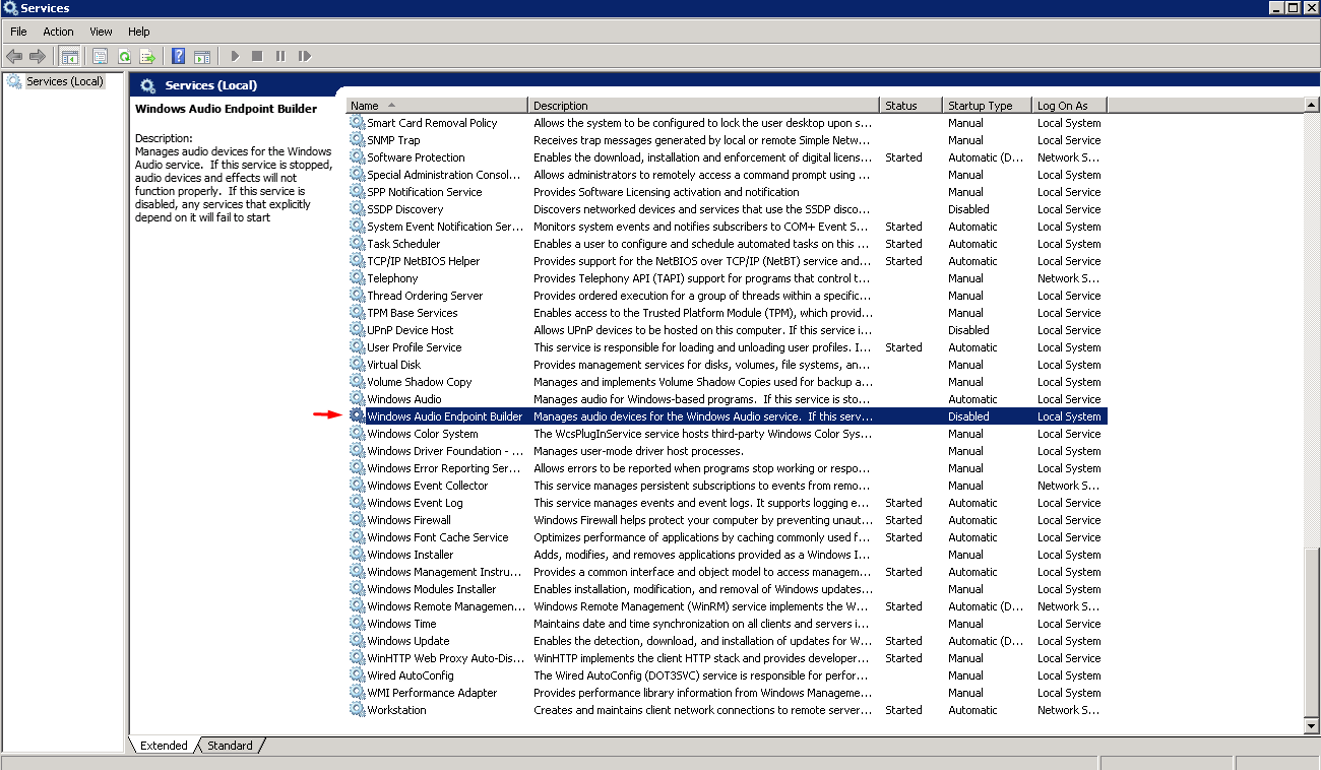The height and width of the screenshot is (770, 1321).
Task: Click the Pause Service toolbar icon
Action: coord(280,57)
